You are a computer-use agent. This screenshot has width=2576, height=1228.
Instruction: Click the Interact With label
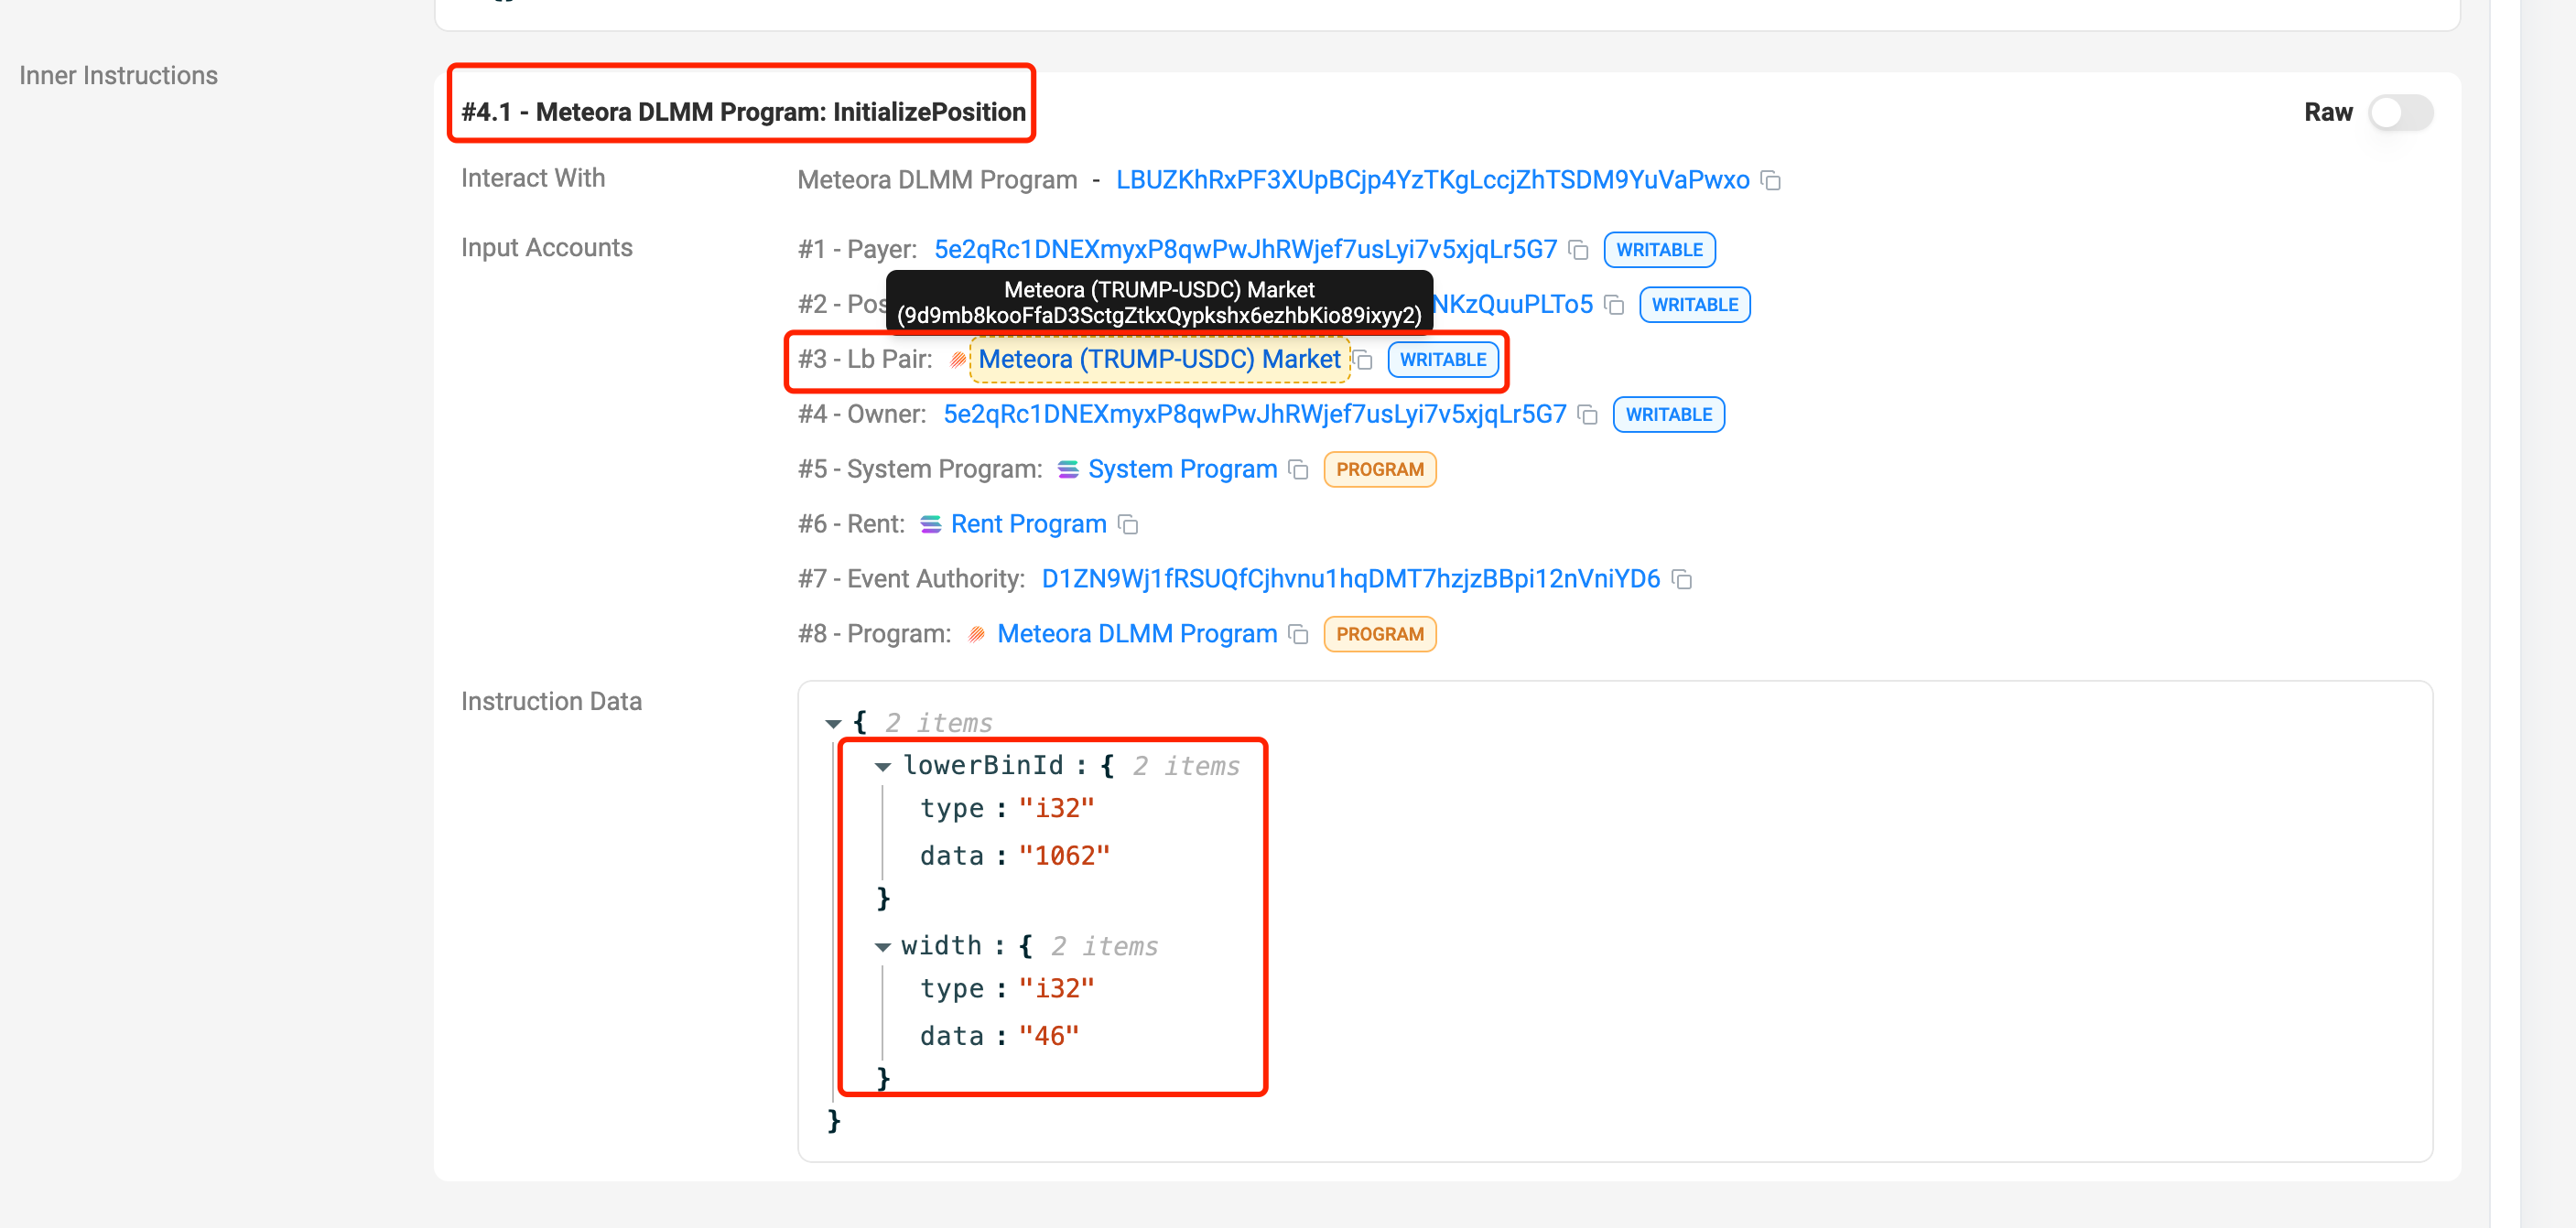pos(532,178)
